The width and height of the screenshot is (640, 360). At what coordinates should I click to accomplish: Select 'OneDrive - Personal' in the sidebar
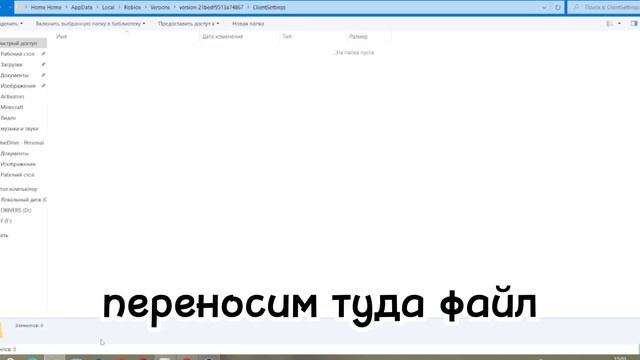point(22,143)
